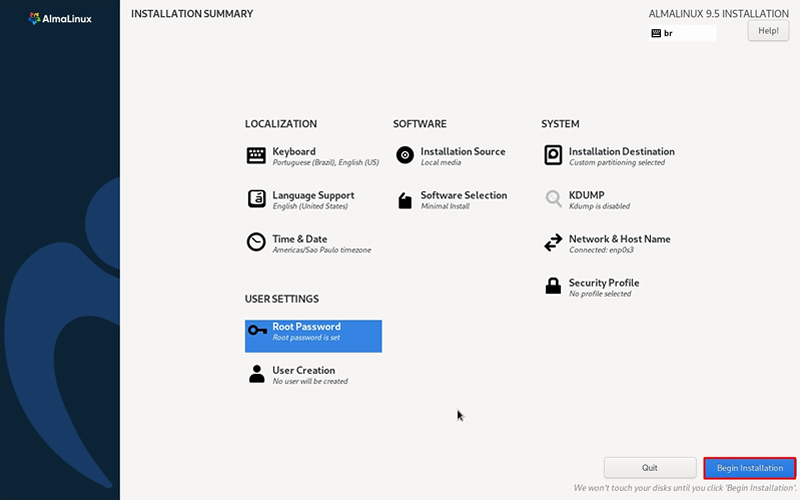Open the Root Password setting

[x=313, y=336]
